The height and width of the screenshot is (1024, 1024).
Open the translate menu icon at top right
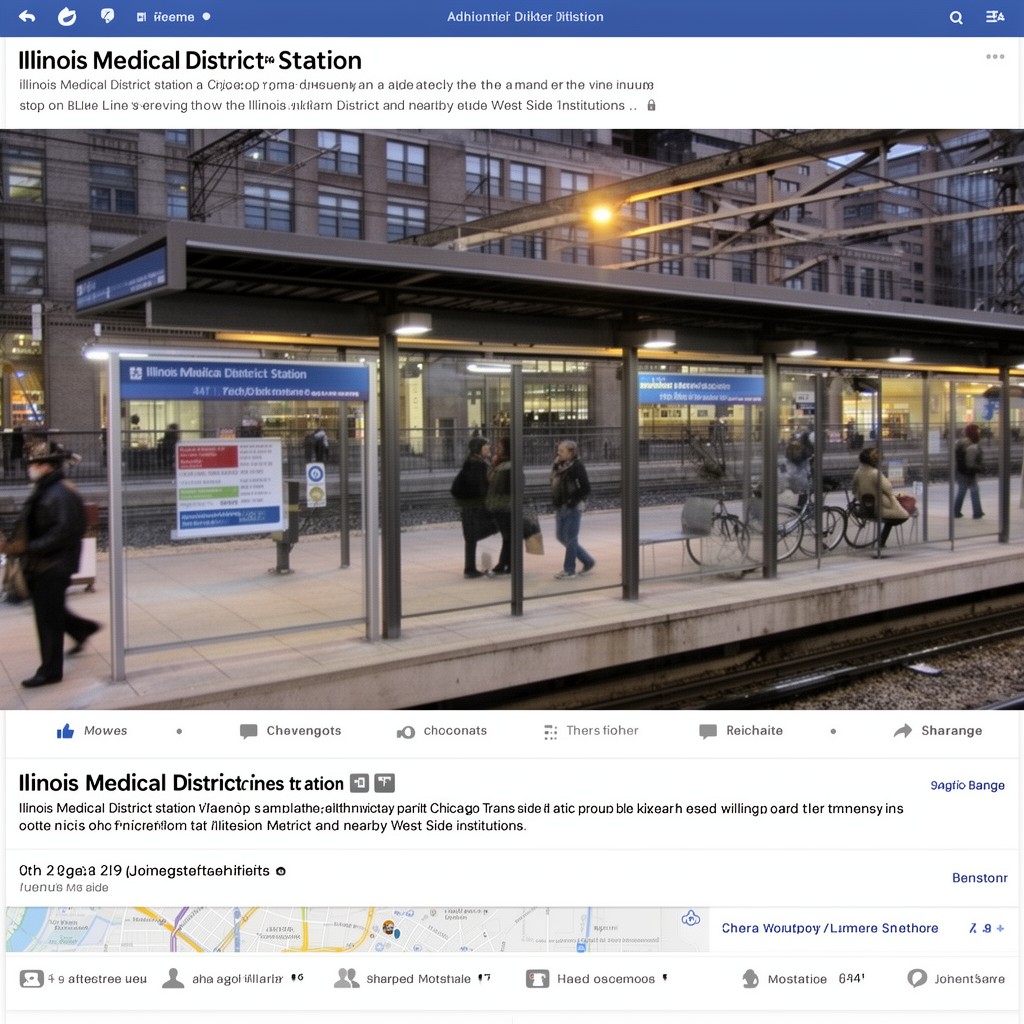pos(995,16)
